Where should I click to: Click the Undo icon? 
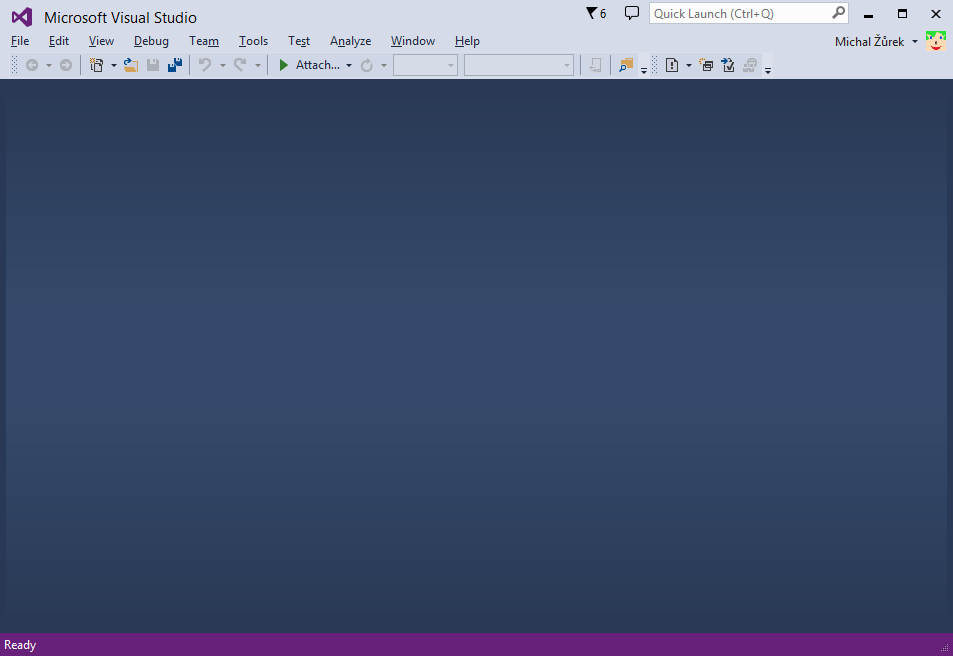click(x=203, y=64)
